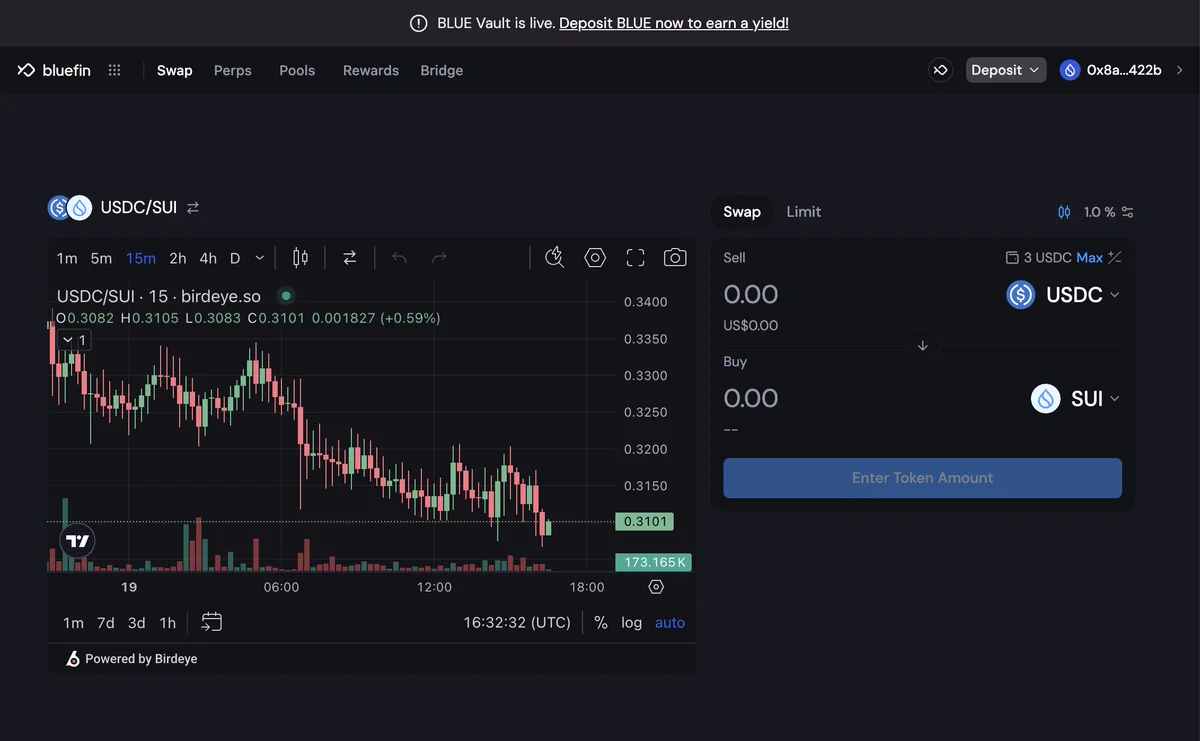1200x741 pixels.
Task: Open the SUI buy token selector
Action: click(1076, 399)
